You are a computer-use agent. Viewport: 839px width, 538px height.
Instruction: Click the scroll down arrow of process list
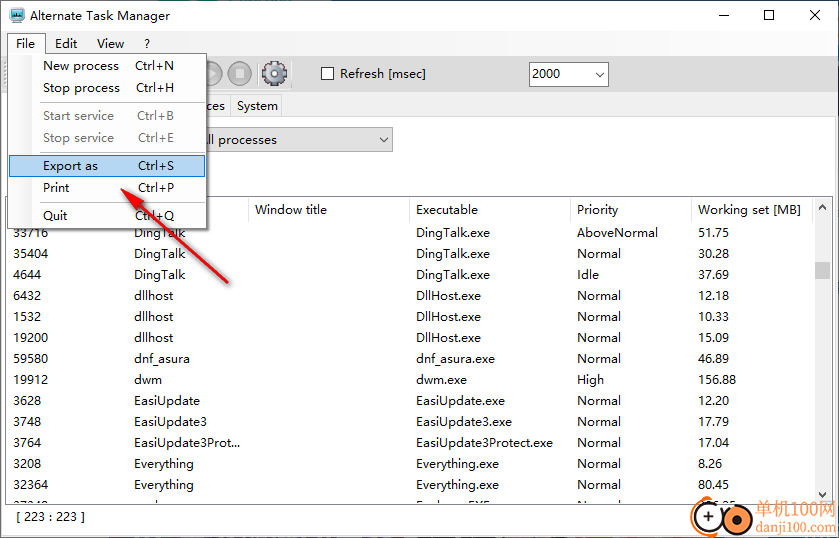tap(823, 495)
